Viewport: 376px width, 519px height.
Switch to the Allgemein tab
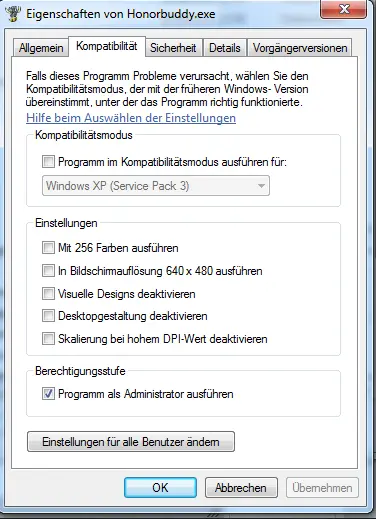[x=41, y=48]
